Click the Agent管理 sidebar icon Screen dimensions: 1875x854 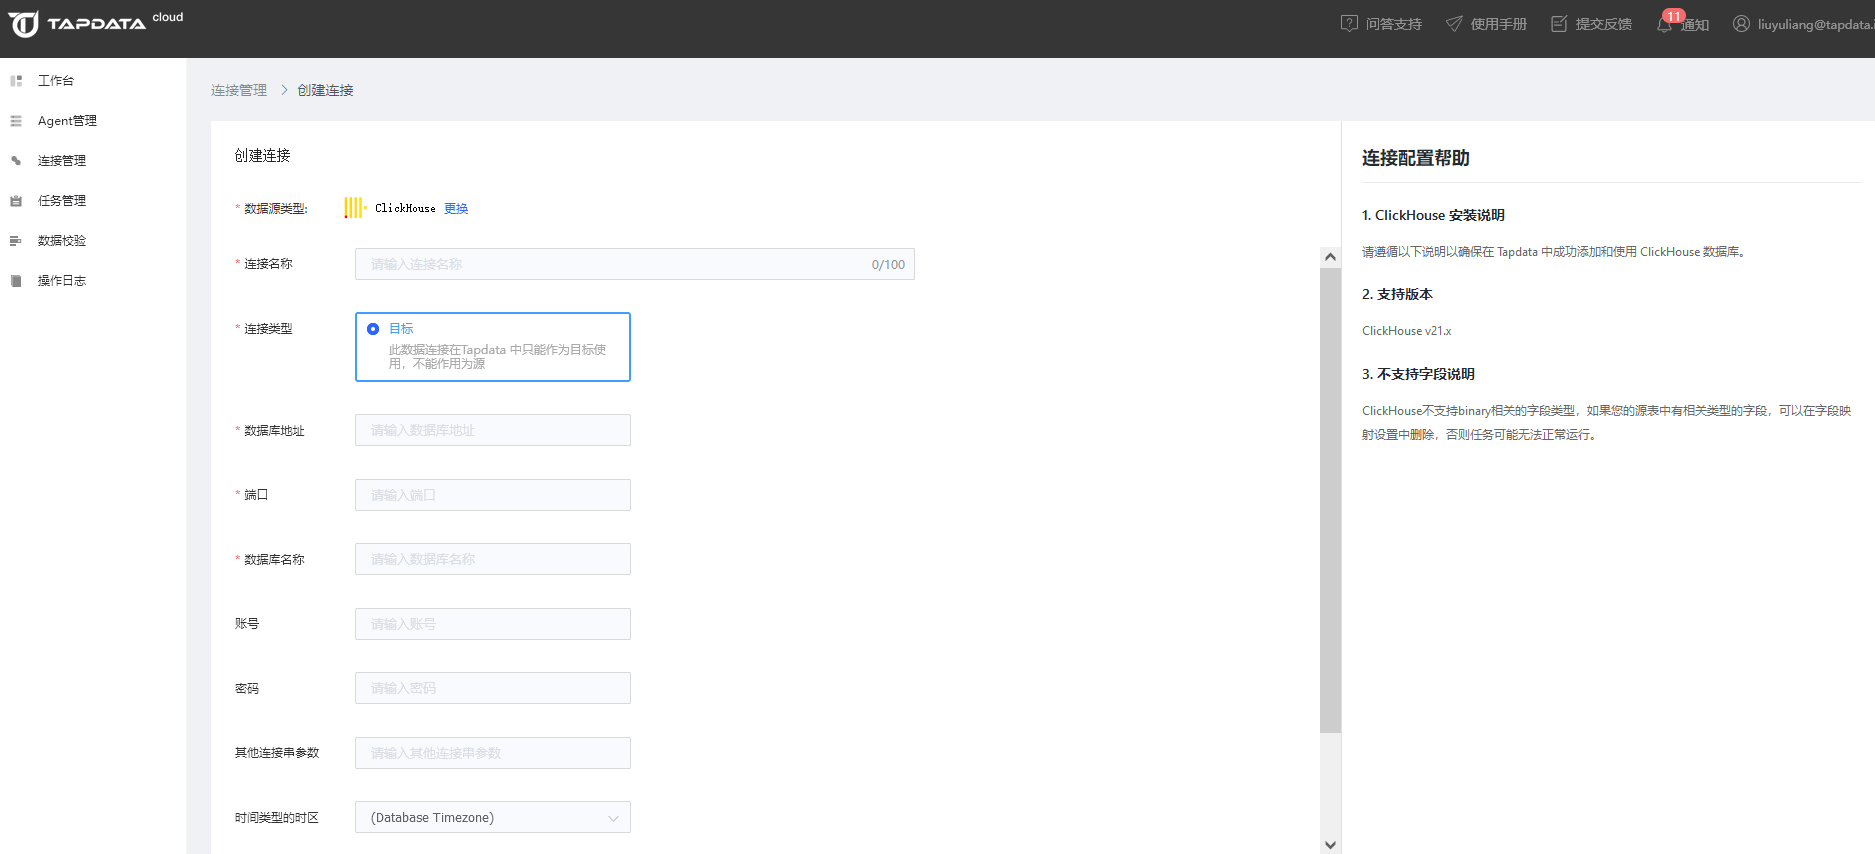[x=16, y=120]
